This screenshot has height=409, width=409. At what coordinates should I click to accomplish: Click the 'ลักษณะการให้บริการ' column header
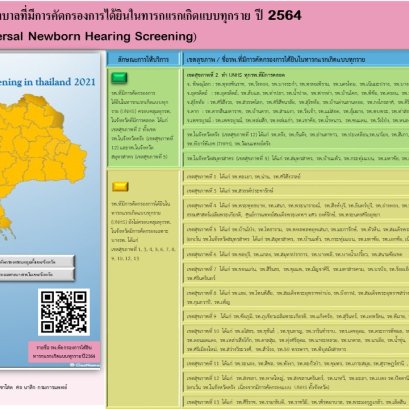(143, 59)
